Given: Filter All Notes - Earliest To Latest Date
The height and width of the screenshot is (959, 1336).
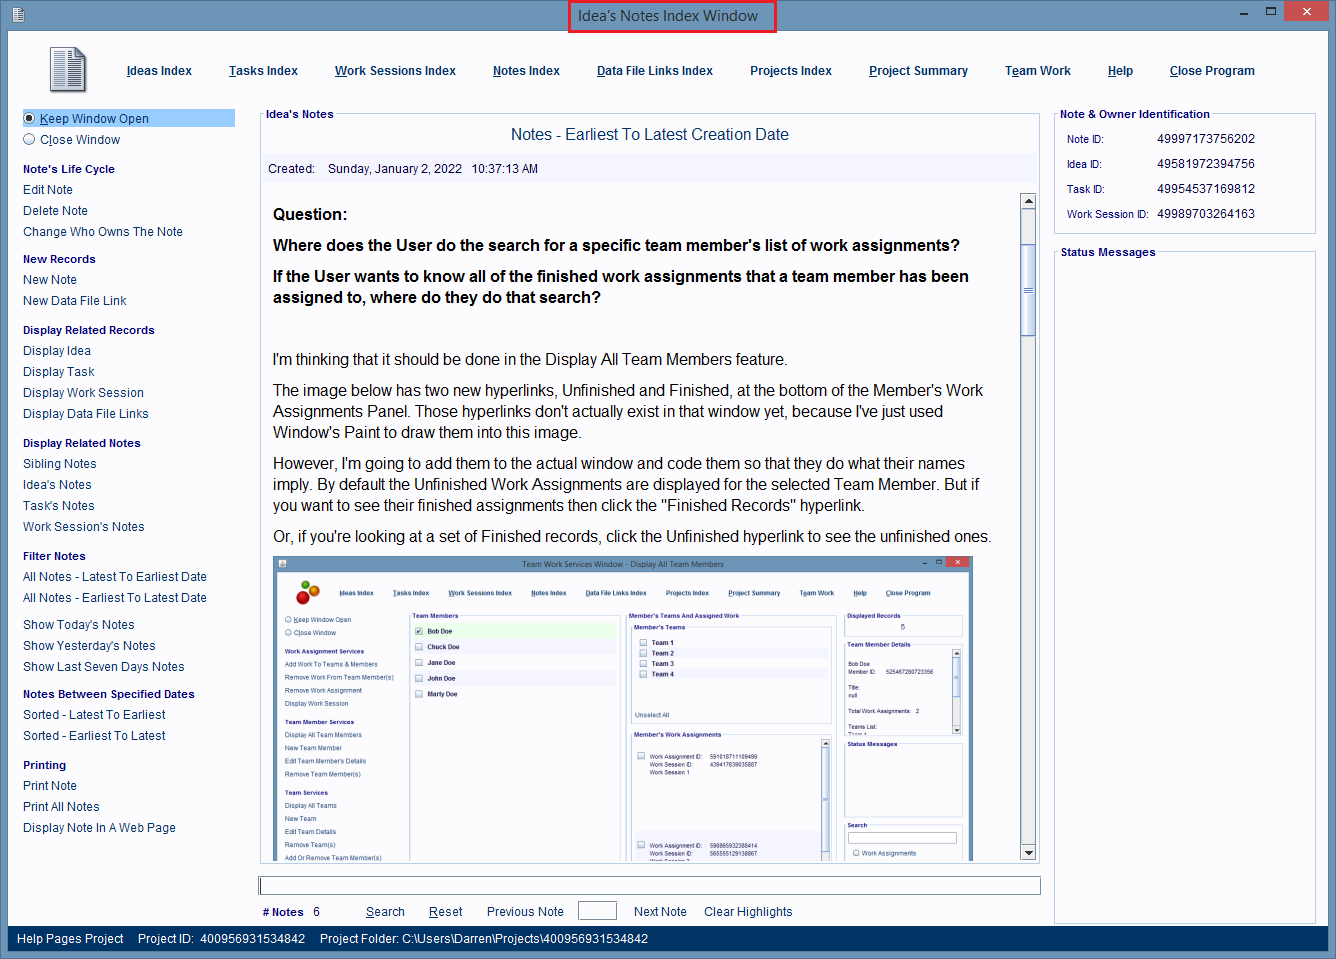Looking at the screenshot, I should pyautogui.click(x=115, y=598).
